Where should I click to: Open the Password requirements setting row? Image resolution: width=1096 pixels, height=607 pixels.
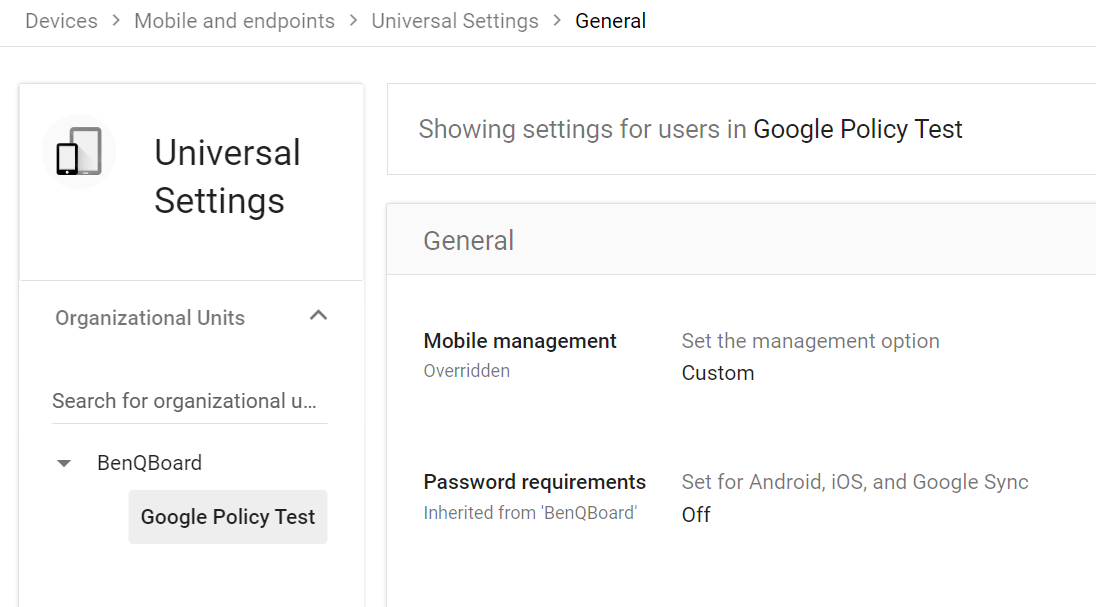[535, 482]
